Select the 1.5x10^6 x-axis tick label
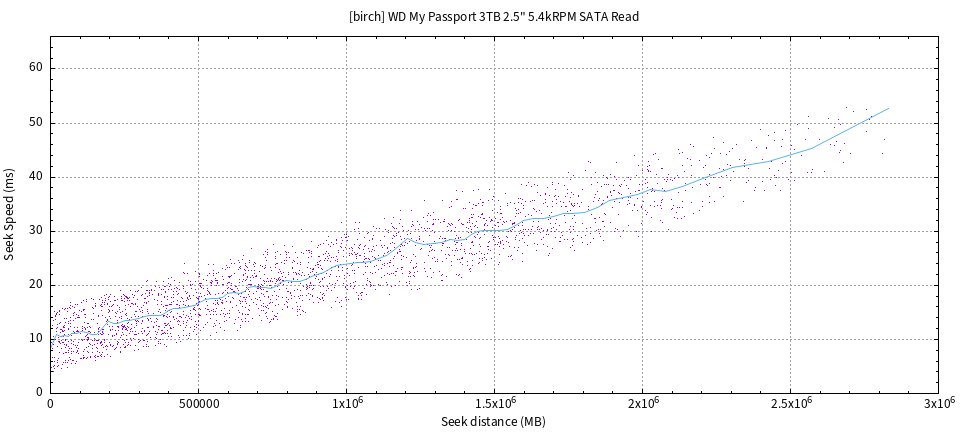Image resolution: width=960 pixels, height=432 pixels. click(494, 404)
